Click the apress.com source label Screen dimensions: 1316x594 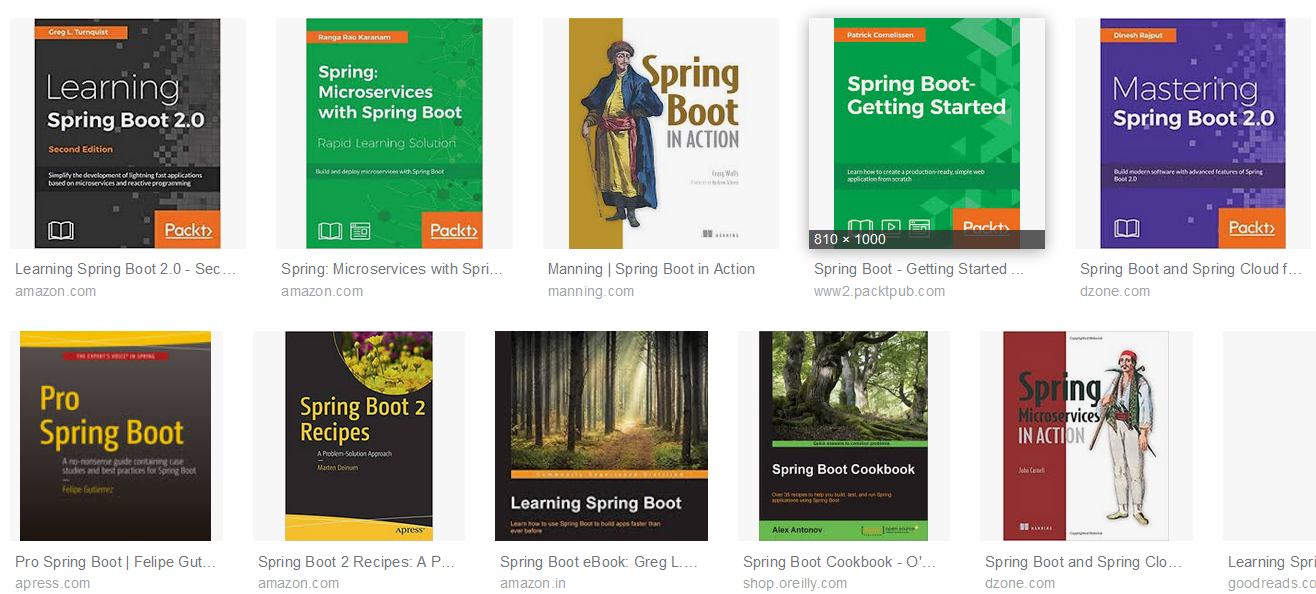click(x=52, y=583)
